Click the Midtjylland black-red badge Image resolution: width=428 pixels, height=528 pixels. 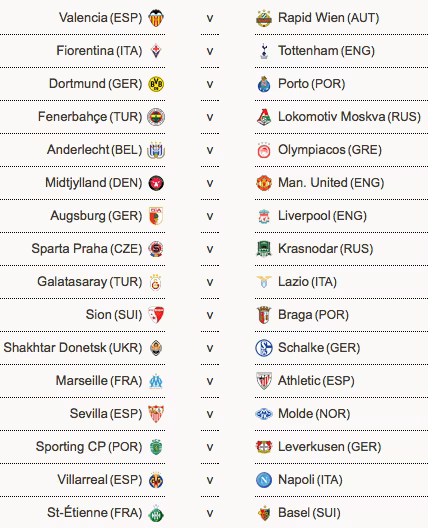[x=156, y=183]
